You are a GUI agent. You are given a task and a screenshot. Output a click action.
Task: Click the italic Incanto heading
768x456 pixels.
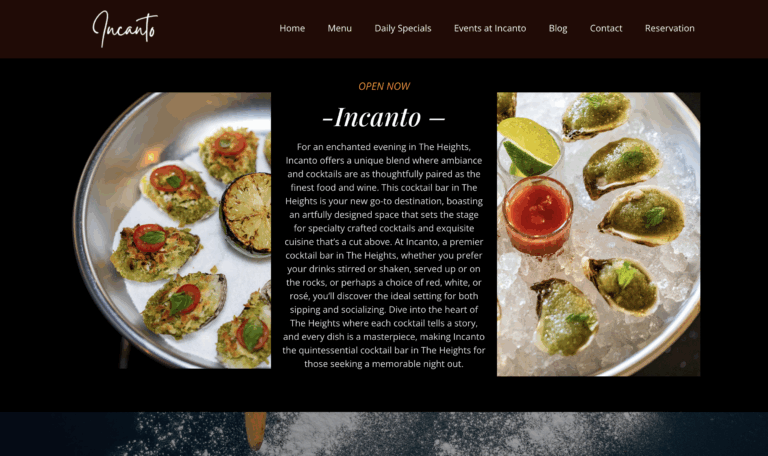(384, 118)
